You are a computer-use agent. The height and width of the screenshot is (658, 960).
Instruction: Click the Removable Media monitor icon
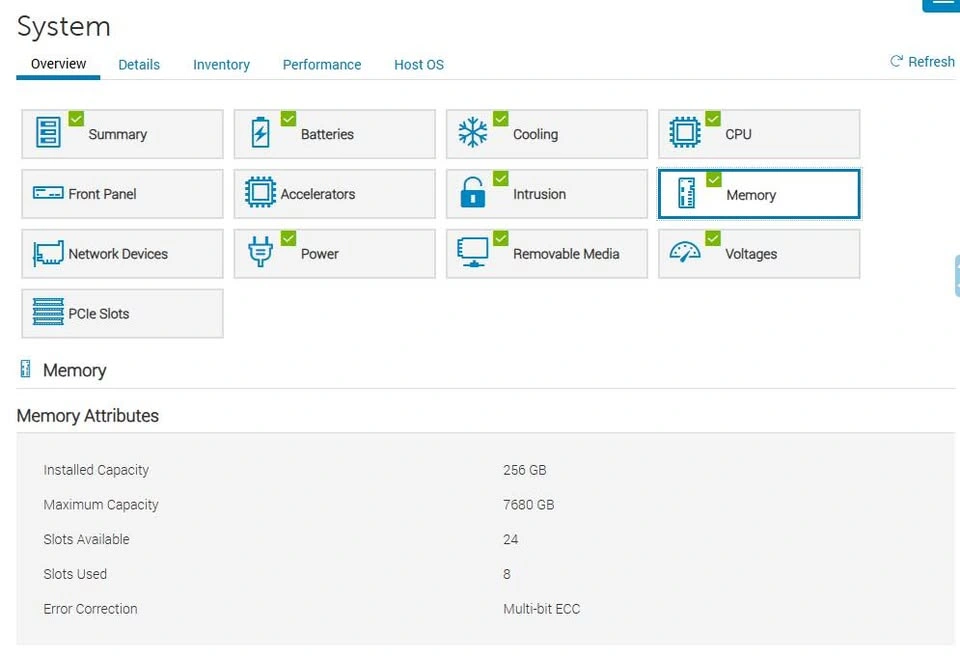(473, 253)
